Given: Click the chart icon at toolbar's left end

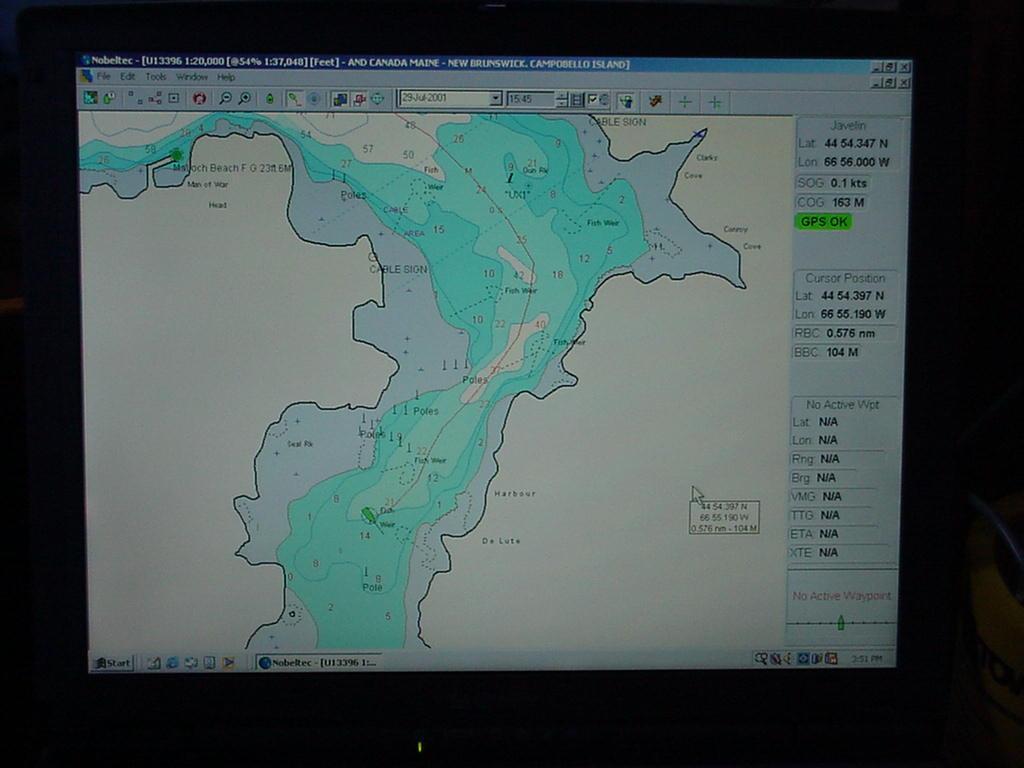Looking at the screenshot, I should click(x=90, y=98).
